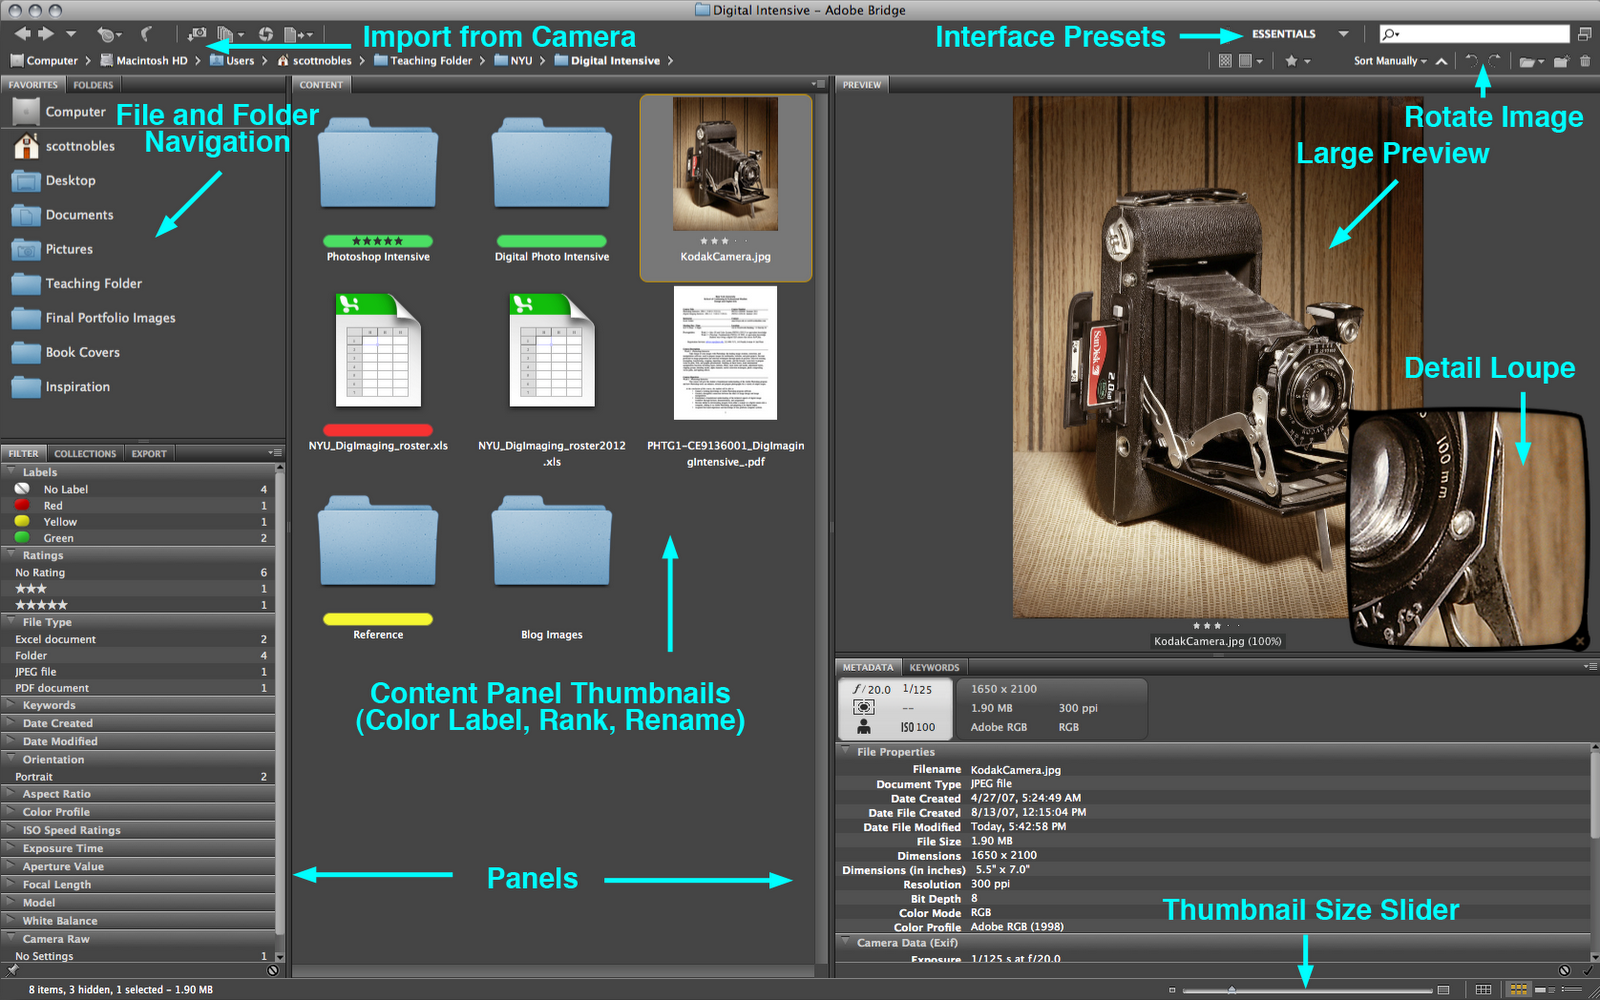Click the Create New Folder icon
Screen dimensions: 1600x1000
tap(1561, 61)
